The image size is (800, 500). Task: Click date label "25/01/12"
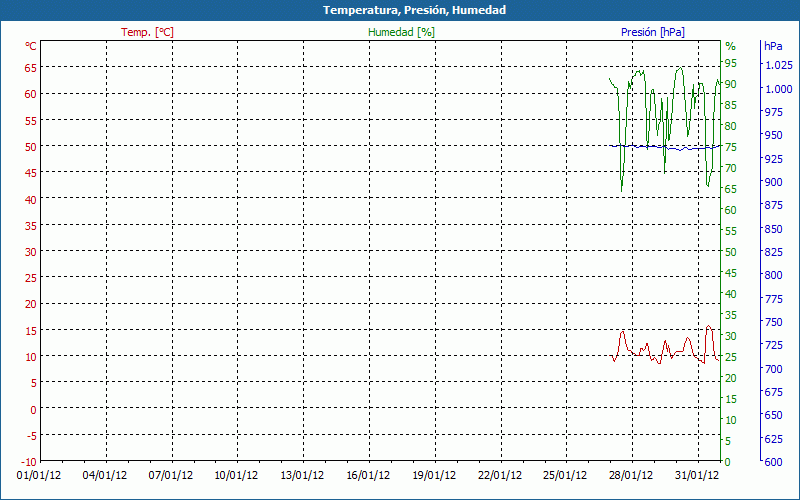coord(565,476)
